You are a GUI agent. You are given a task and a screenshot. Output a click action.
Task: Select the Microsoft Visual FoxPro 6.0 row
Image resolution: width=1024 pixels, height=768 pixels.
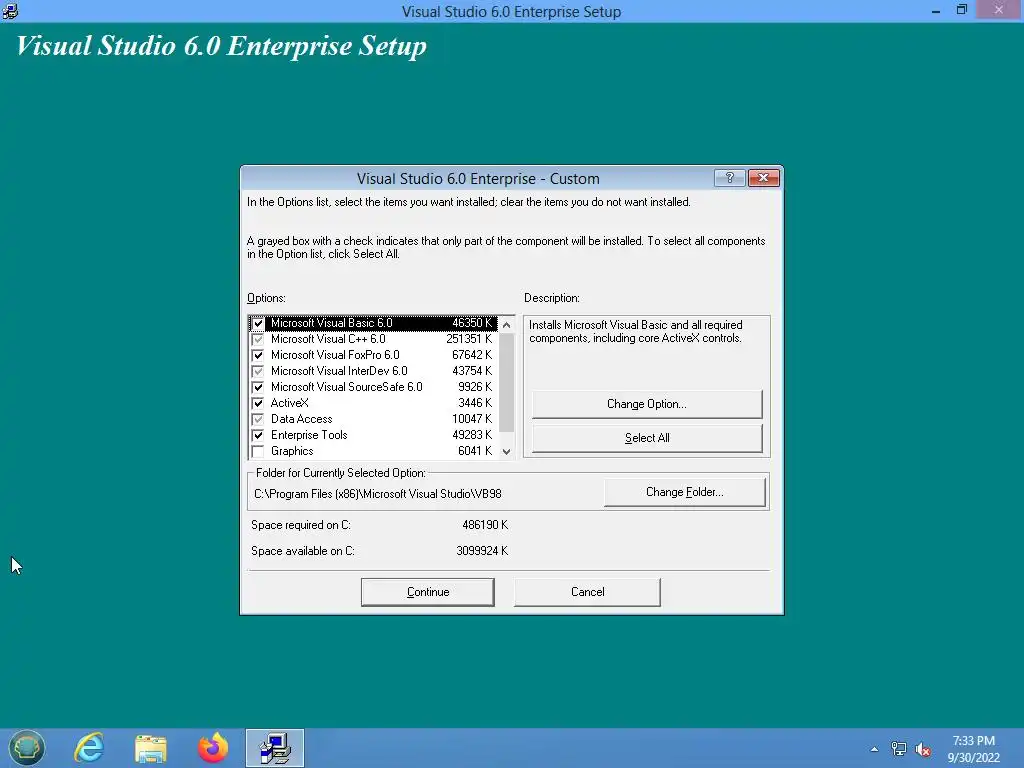click(x=373, y=355)
